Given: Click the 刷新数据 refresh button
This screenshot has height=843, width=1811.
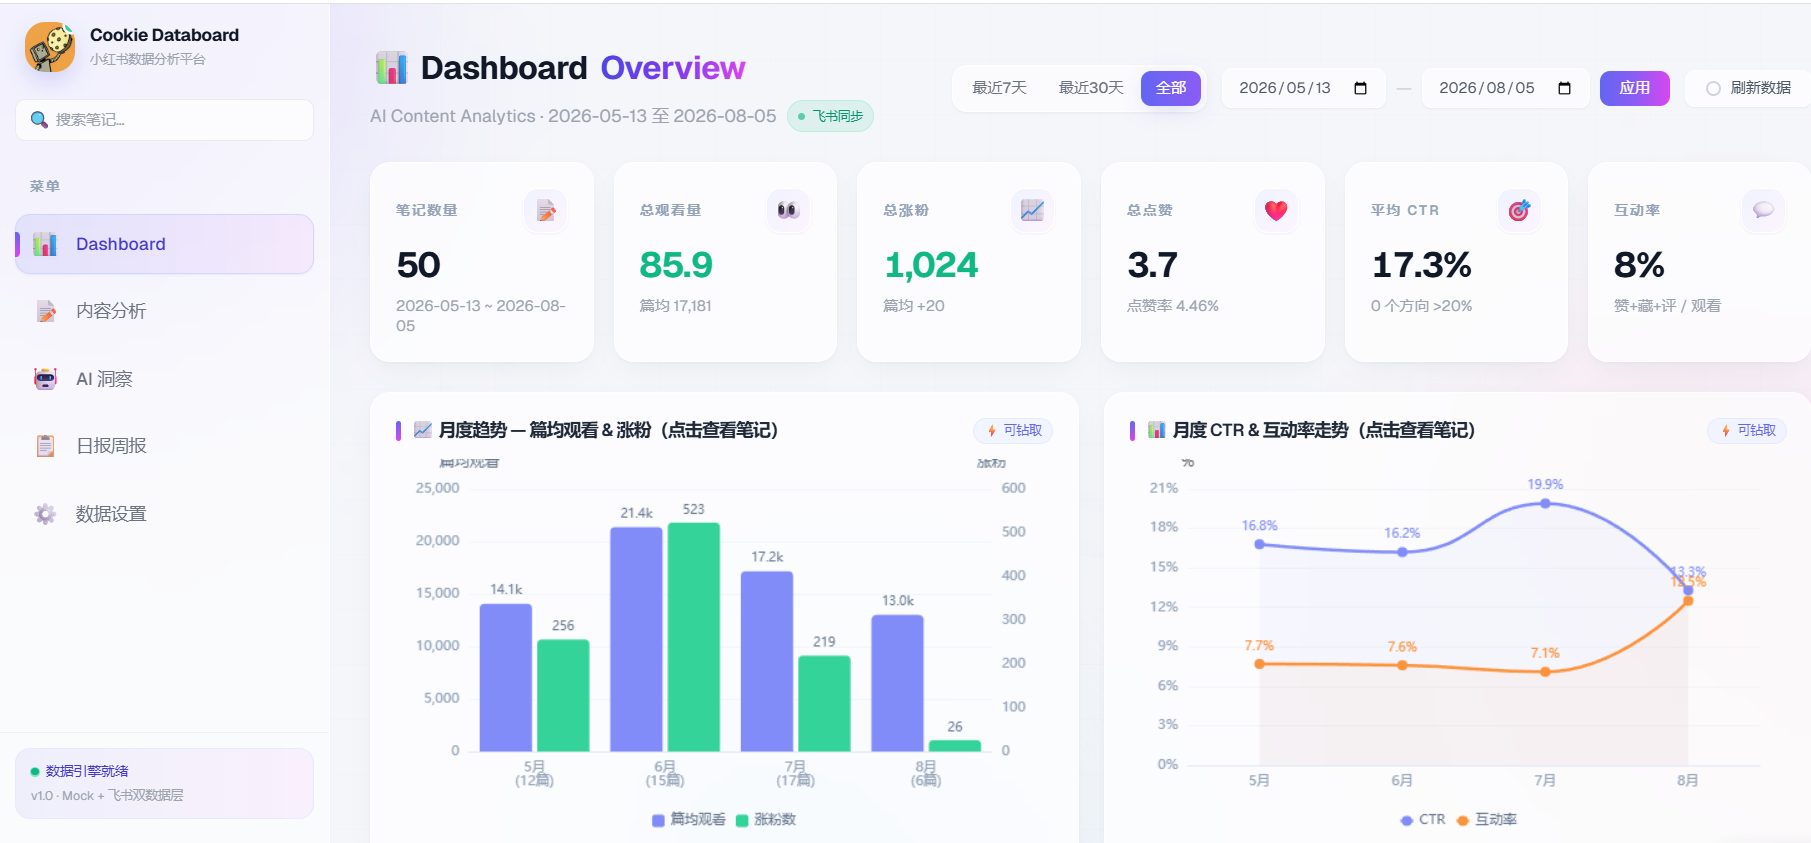Looking at the screenshot, I should [1749, 88].
